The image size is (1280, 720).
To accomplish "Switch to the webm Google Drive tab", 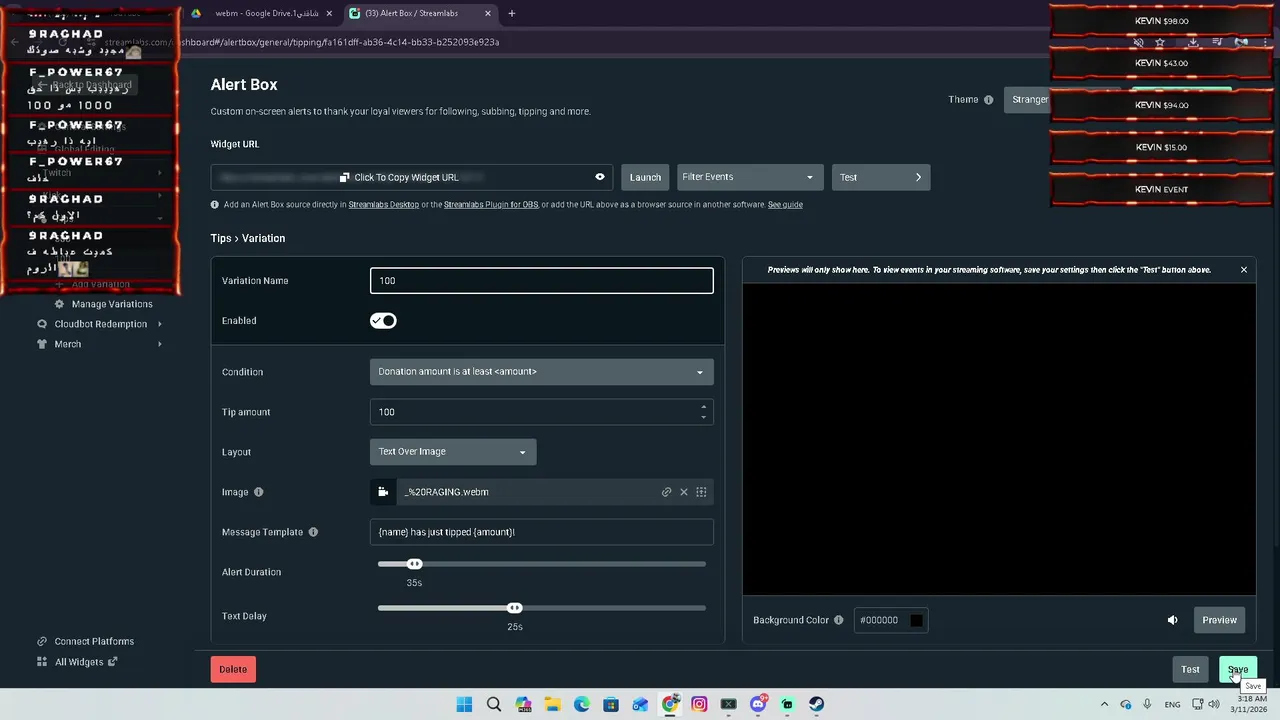I will pos(263,13).
